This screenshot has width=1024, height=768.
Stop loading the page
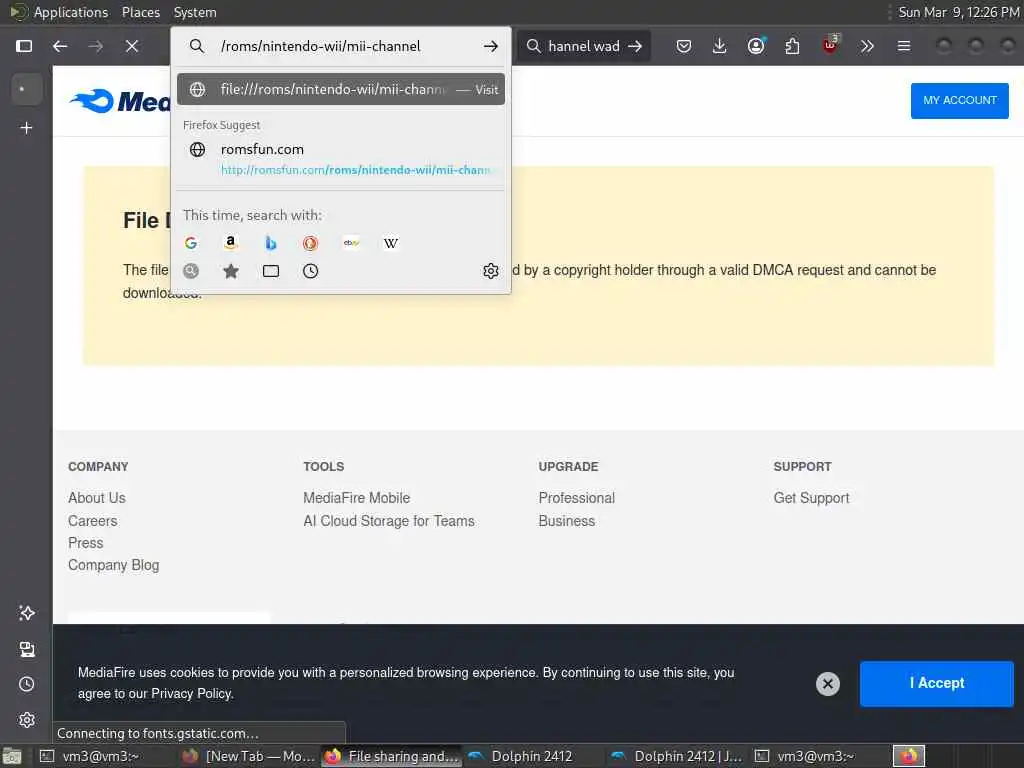tap(132, 46)
